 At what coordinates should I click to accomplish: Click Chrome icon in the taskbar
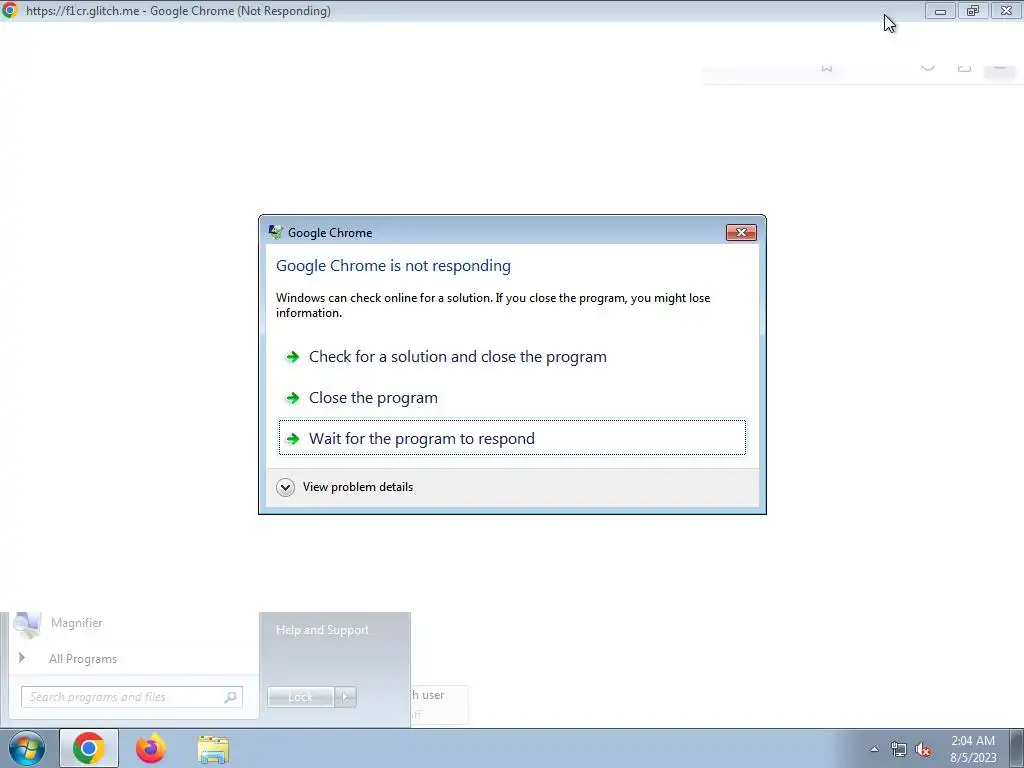coord(89,748)
